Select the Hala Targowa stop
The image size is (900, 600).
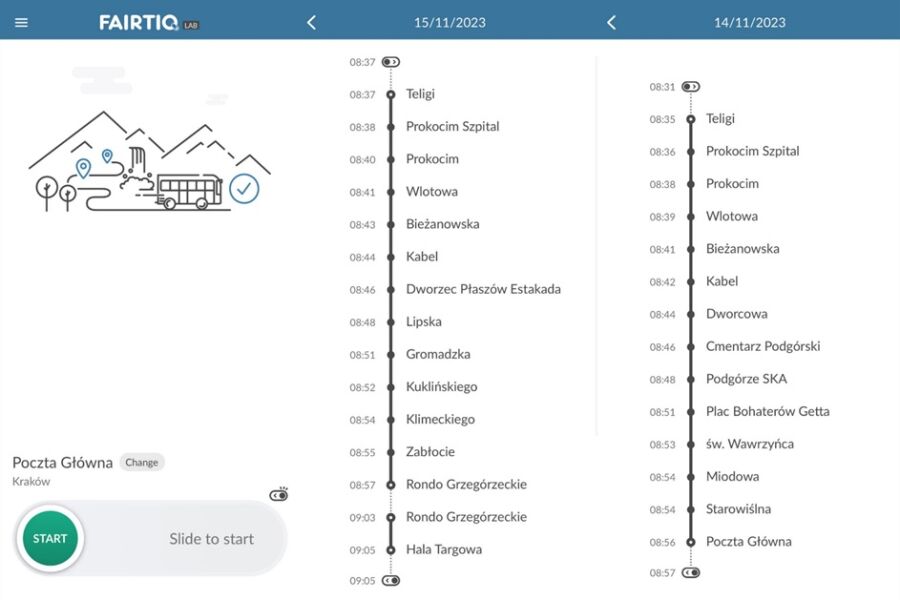pos(444,549)
